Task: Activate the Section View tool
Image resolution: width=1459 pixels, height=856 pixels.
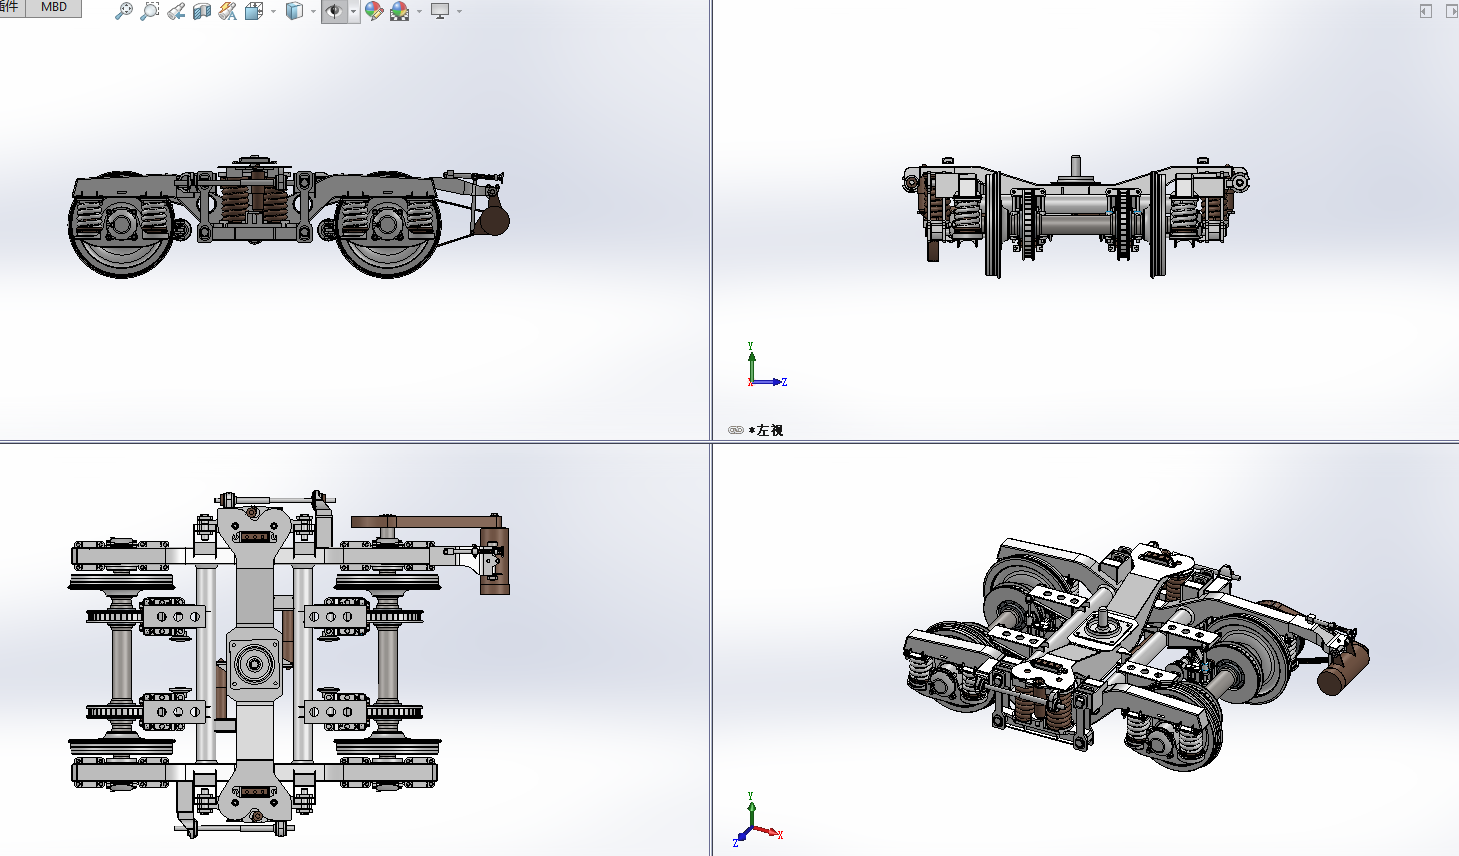Action: (x=202, y=11)
